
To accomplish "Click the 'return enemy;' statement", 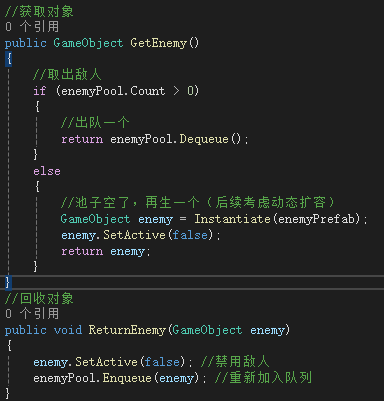I will (x=106, y=251).
